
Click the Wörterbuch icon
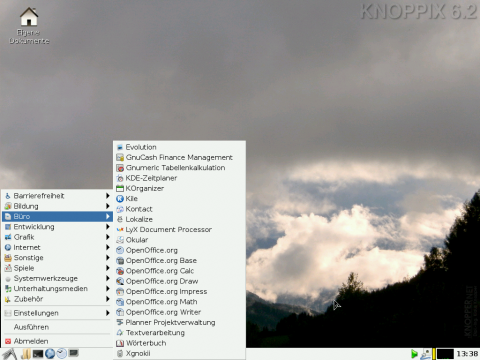(x=120, y=343)
